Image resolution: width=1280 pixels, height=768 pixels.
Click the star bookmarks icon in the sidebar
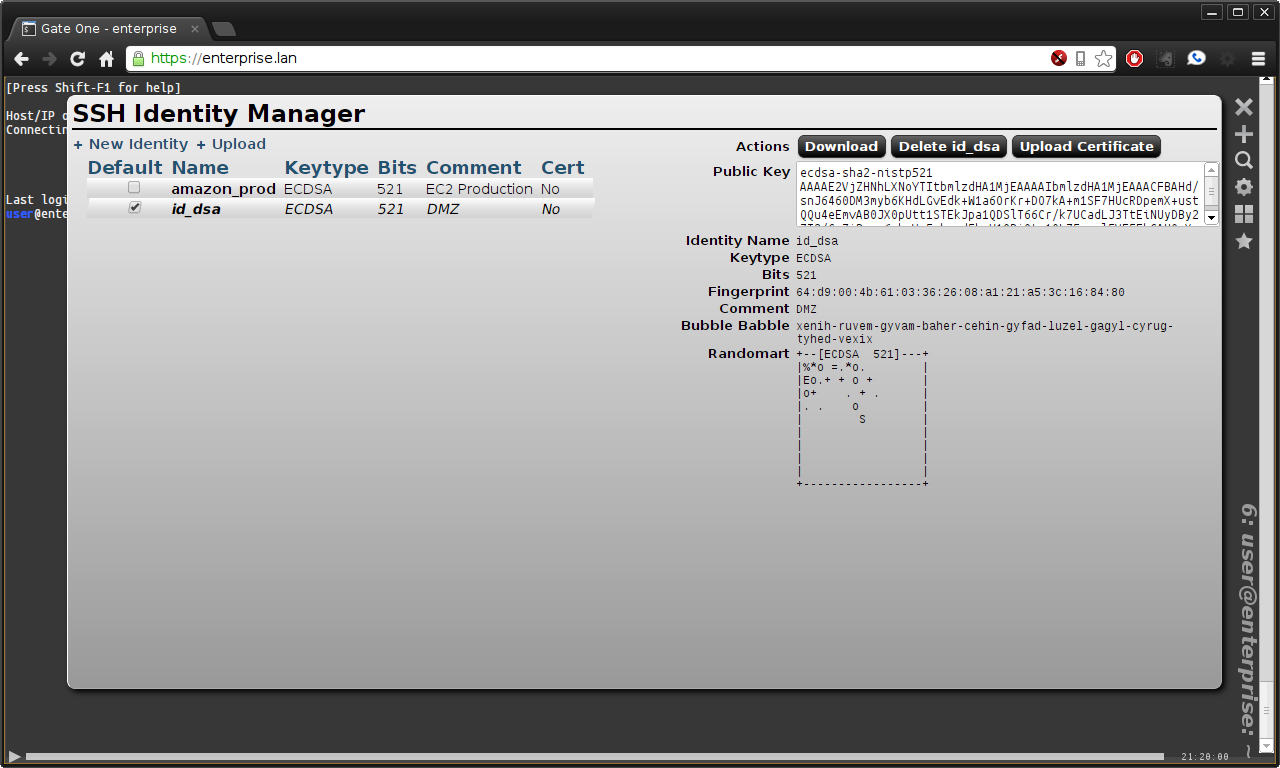pos(1243,241)
